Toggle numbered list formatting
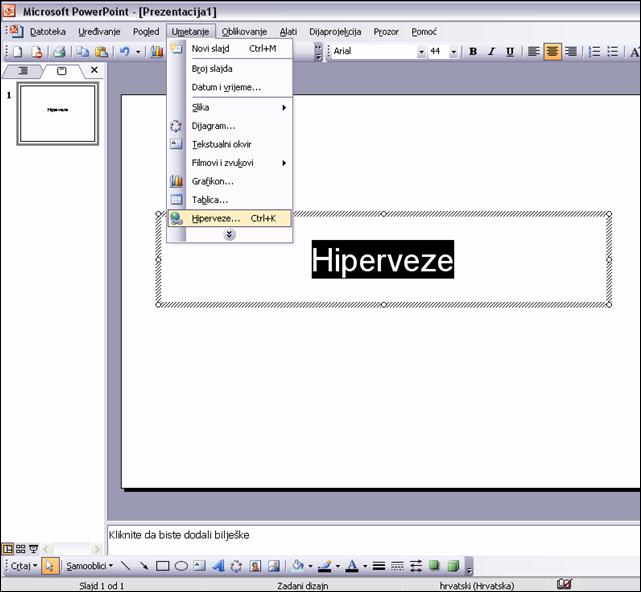The width and height of the screenshot is (641, 592). click(x=594, y=52)
